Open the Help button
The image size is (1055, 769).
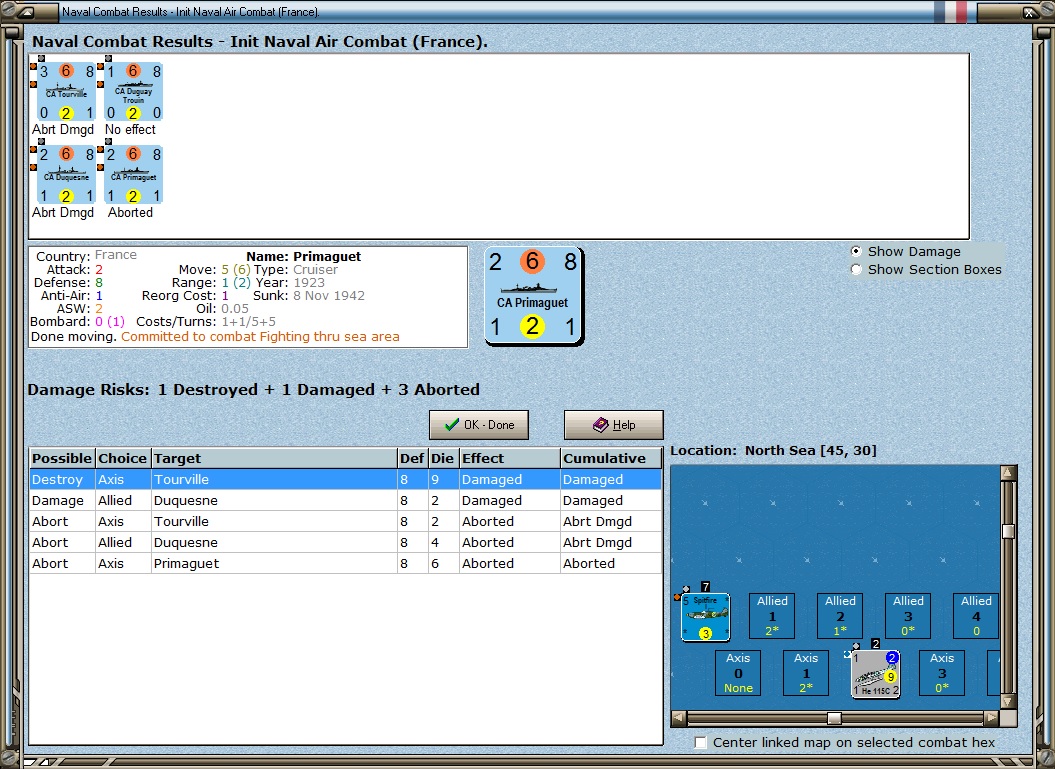614,425
